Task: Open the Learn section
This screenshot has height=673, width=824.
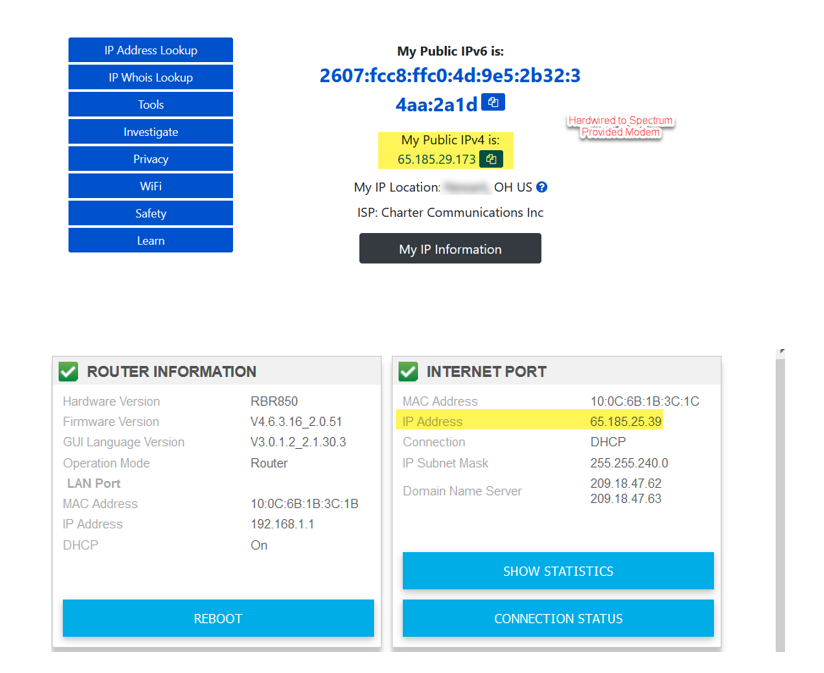Action: point(150,240)
